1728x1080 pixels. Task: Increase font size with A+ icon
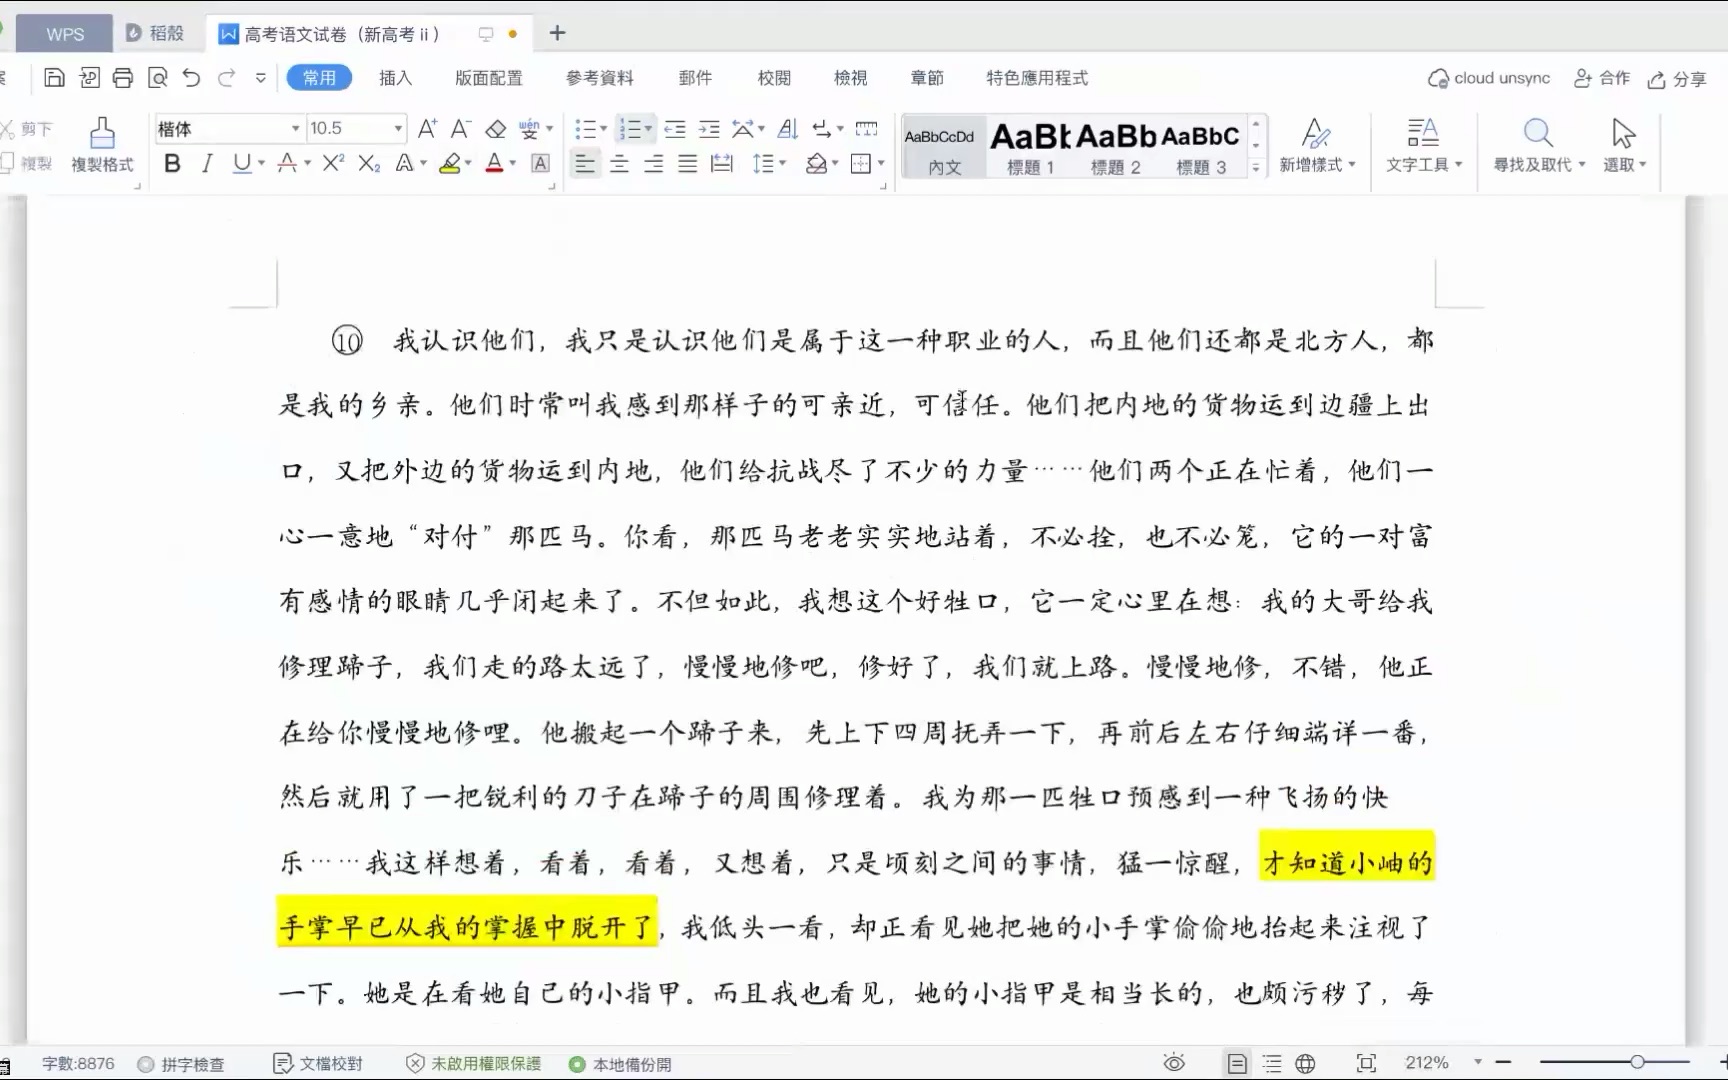click(427, 128)
